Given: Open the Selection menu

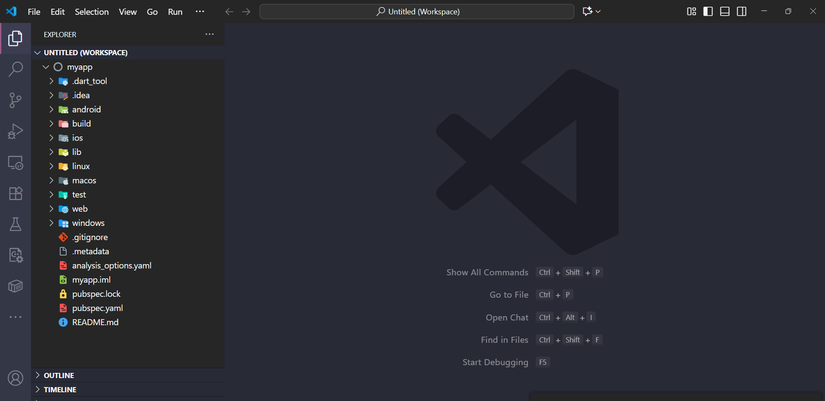Looking at the screenshot, I should (92, 12).
